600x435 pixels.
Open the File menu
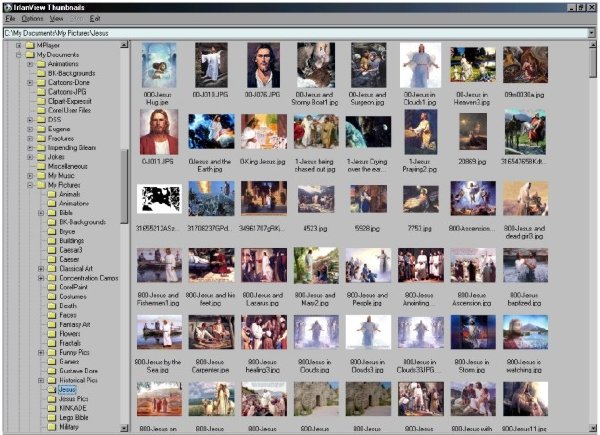[x=10, y=18]
